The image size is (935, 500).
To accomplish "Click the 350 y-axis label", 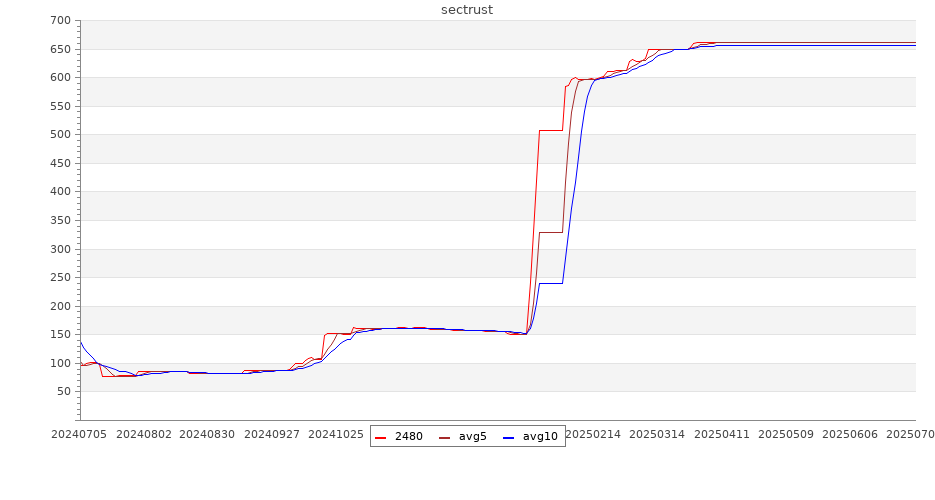I will coord(61,221).
